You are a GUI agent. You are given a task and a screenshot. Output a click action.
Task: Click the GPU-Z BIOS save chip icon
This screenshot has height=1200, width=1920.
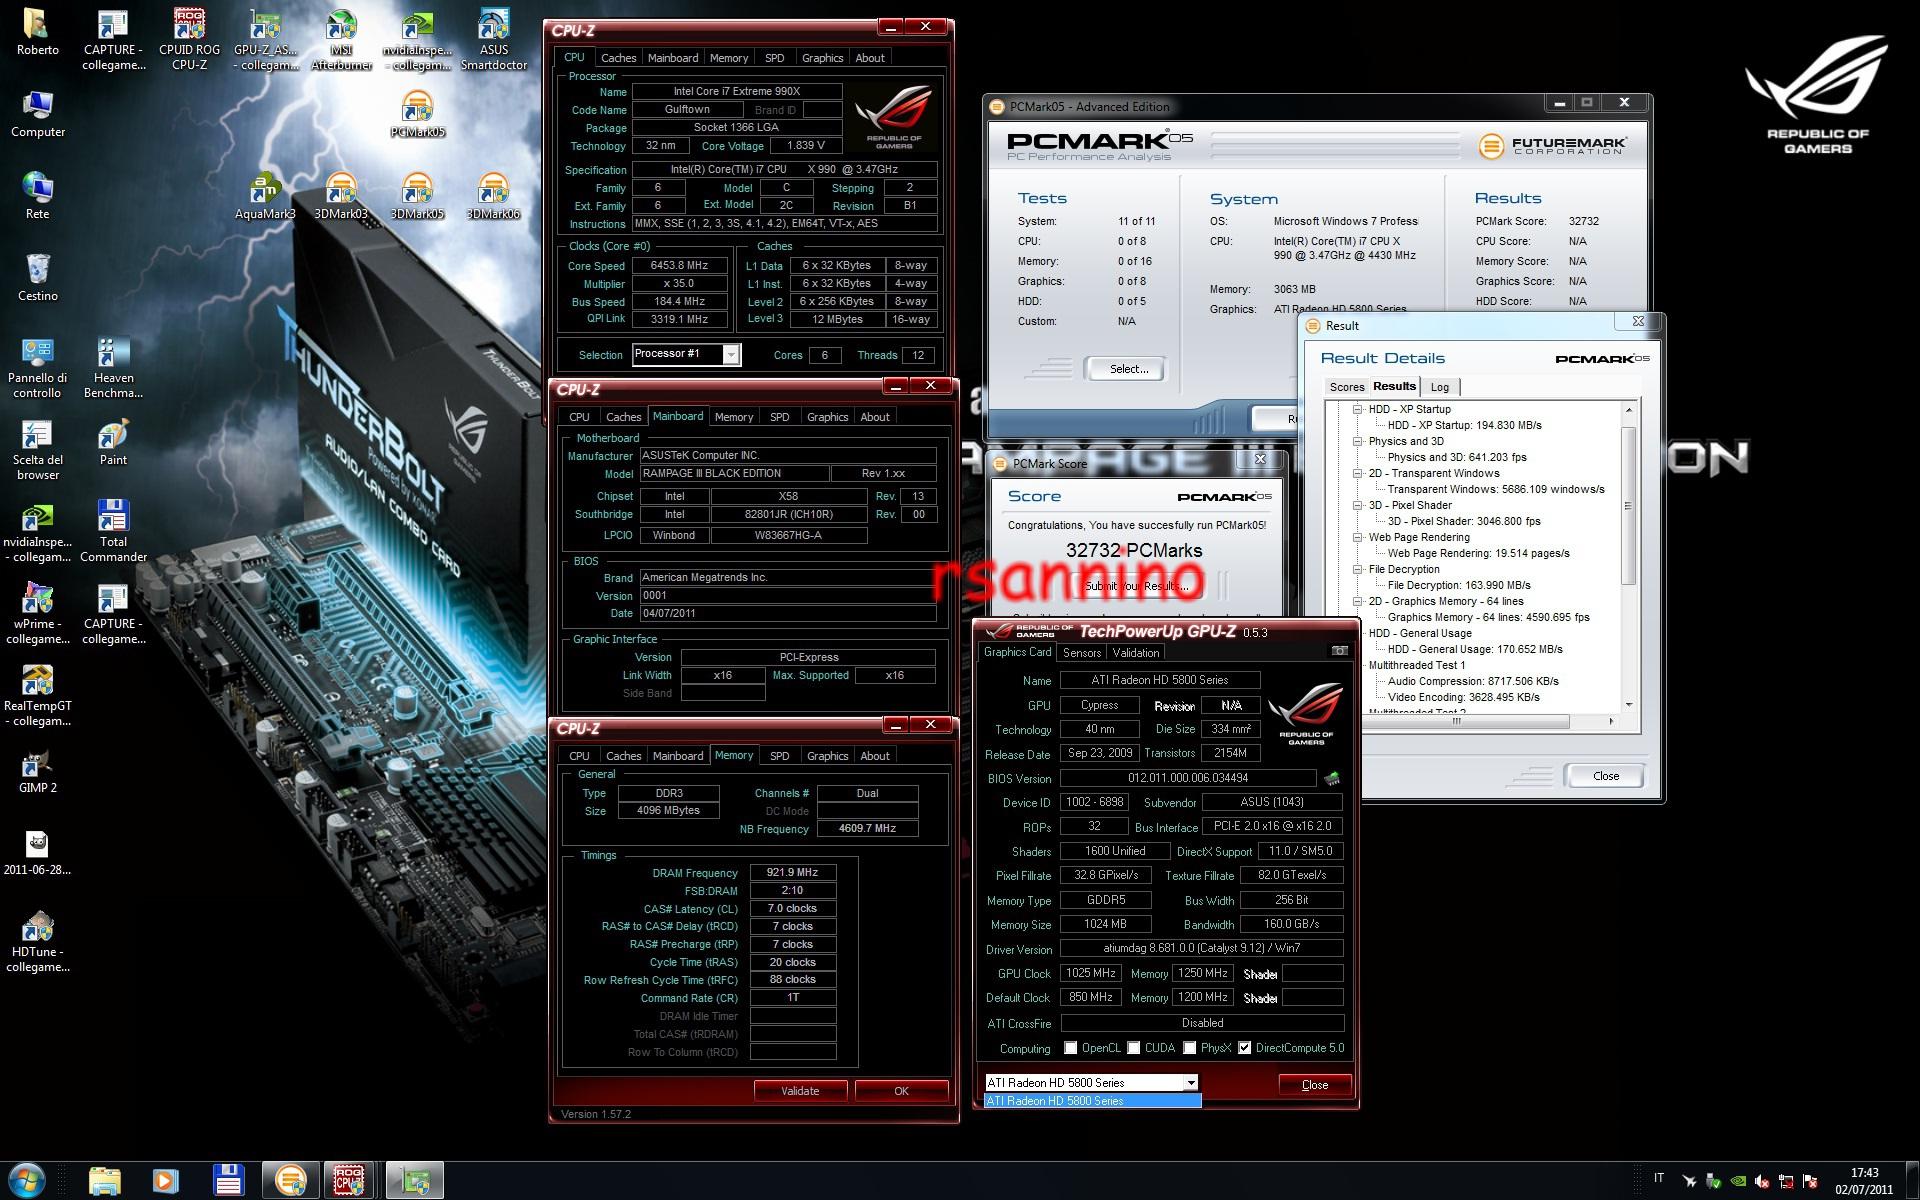(1331, 778)
